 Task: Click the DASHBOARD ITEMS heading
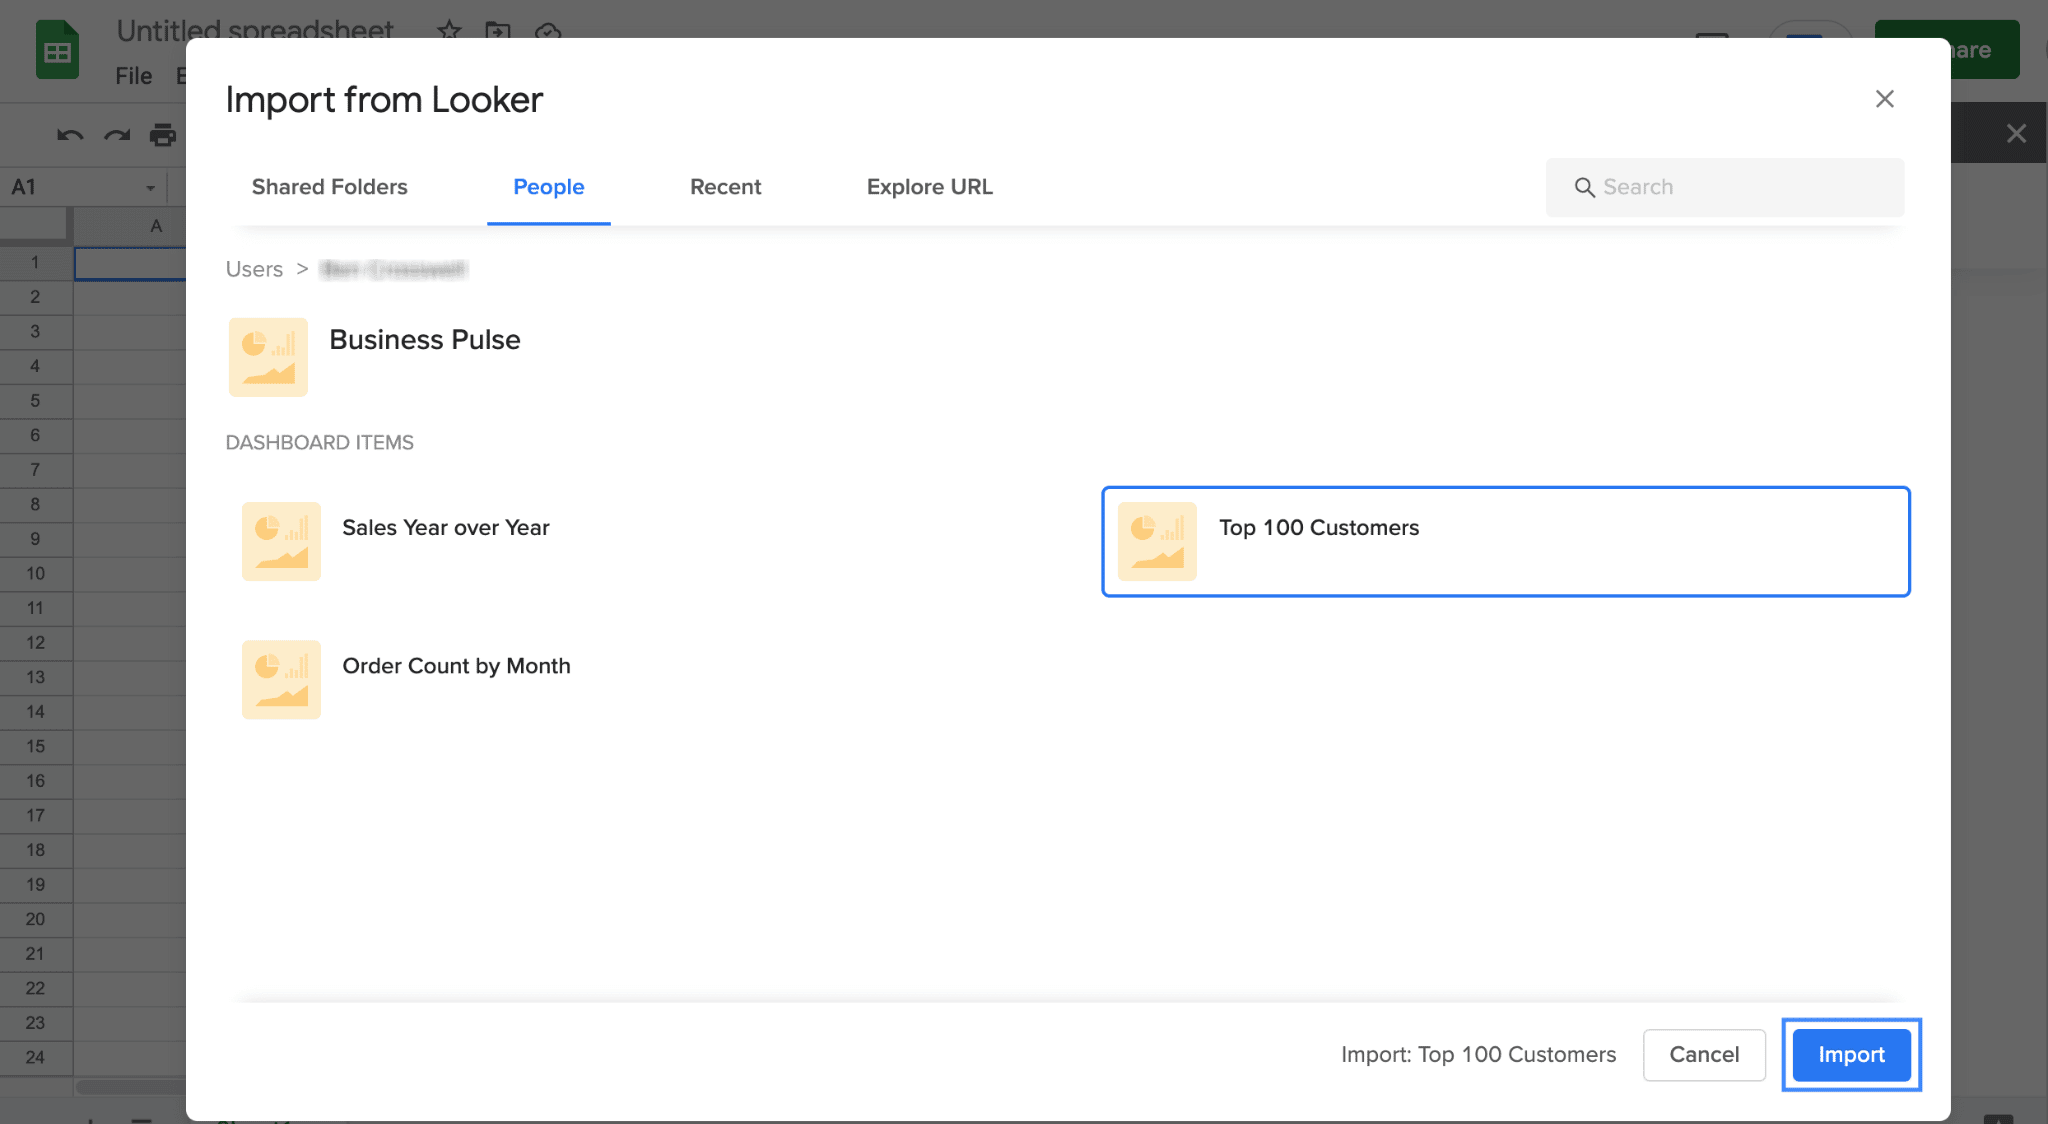[x=319, y=442]
